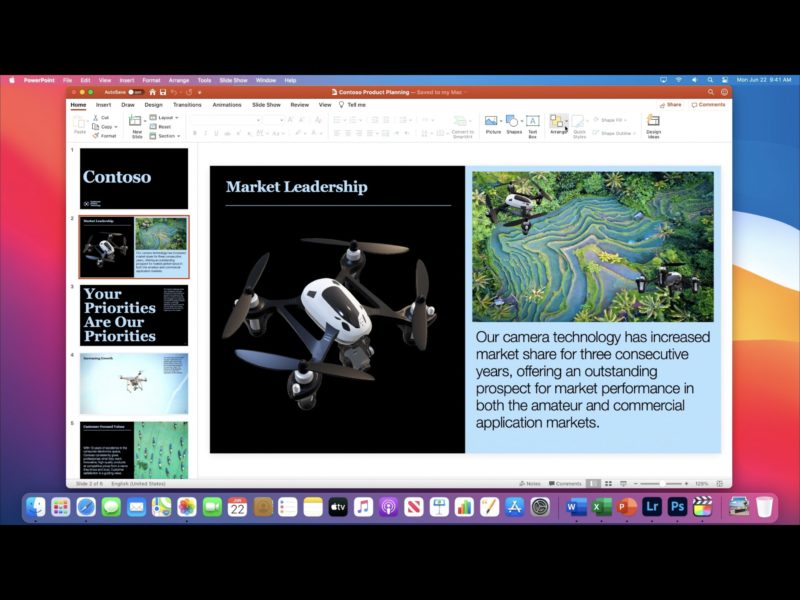This screenshot has height=600, width=800.
Task: Switch to Slide Sorter view icon
Action: (x=608, y=483)
